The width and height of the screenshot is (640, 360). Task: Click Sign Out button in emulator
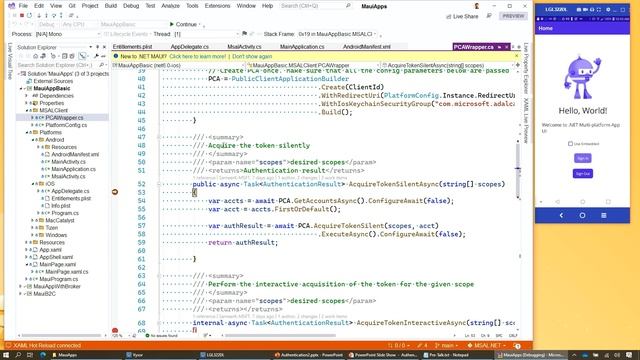(582, 174)
